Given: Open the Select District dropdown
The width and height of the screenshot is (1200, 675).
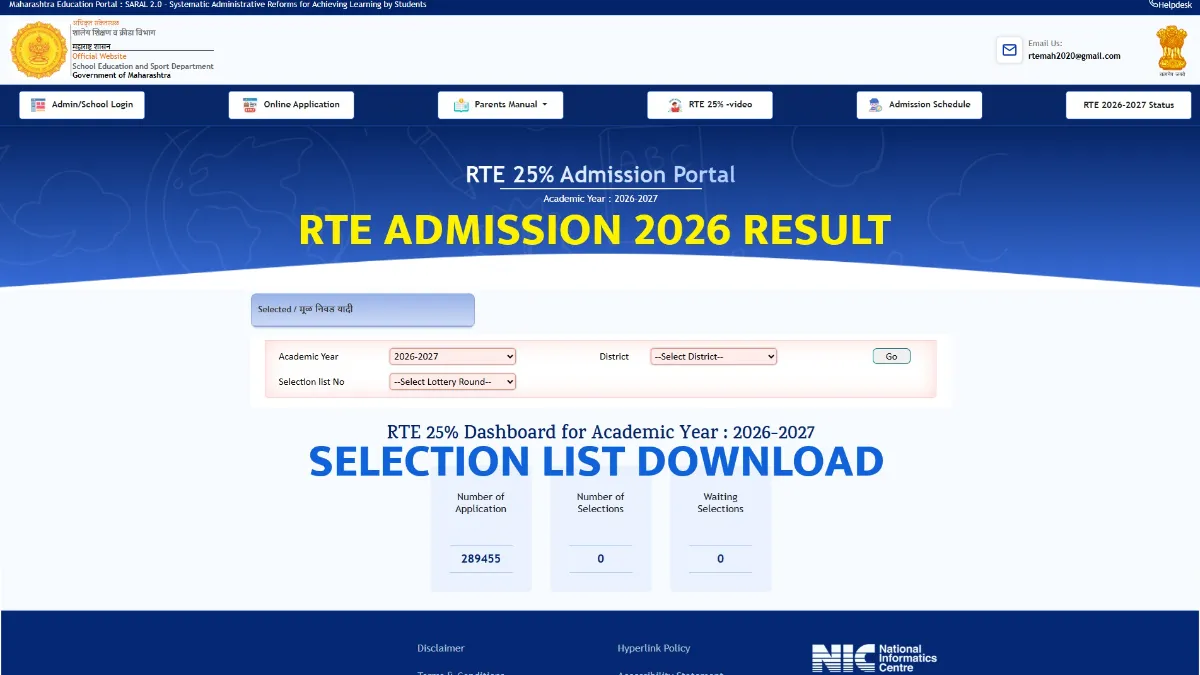Looking at the screenshot, I should point(712,356).
